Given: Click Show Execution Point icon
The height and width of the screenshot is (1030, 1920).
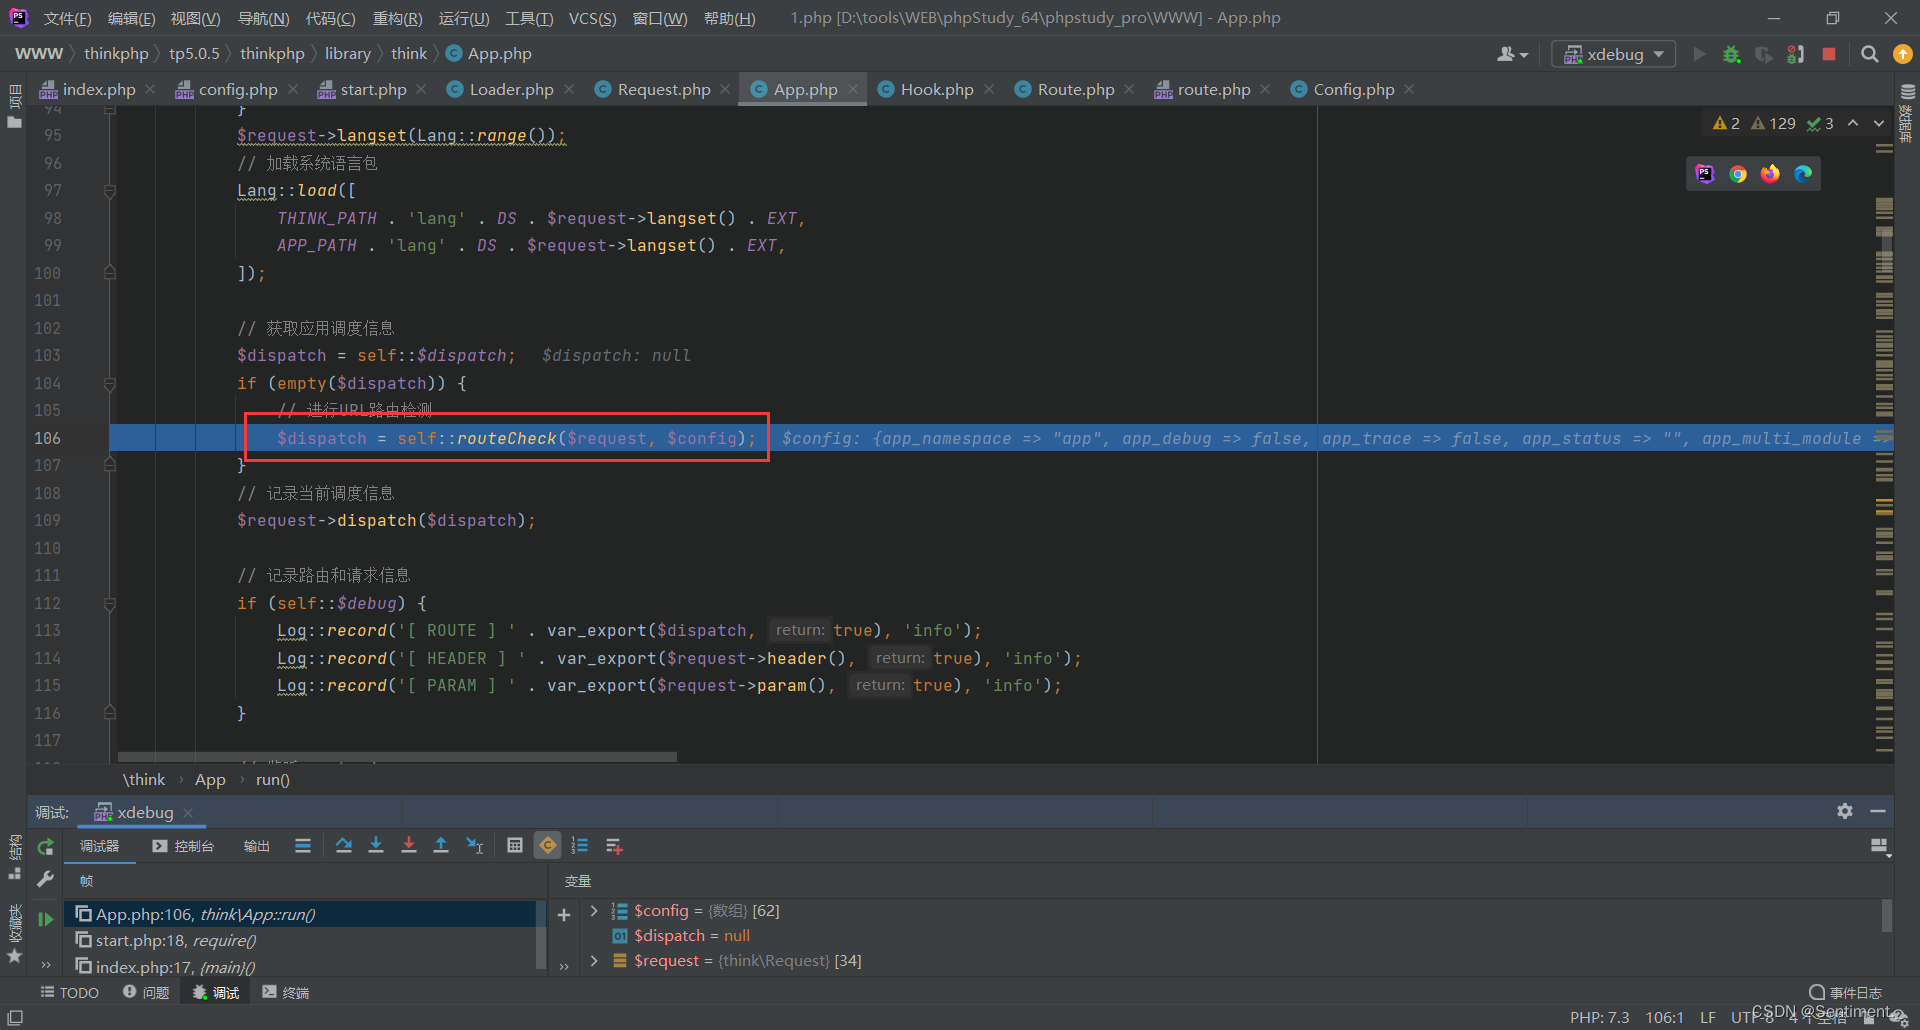Looking at the screenshot, I should tap(303, 846).
